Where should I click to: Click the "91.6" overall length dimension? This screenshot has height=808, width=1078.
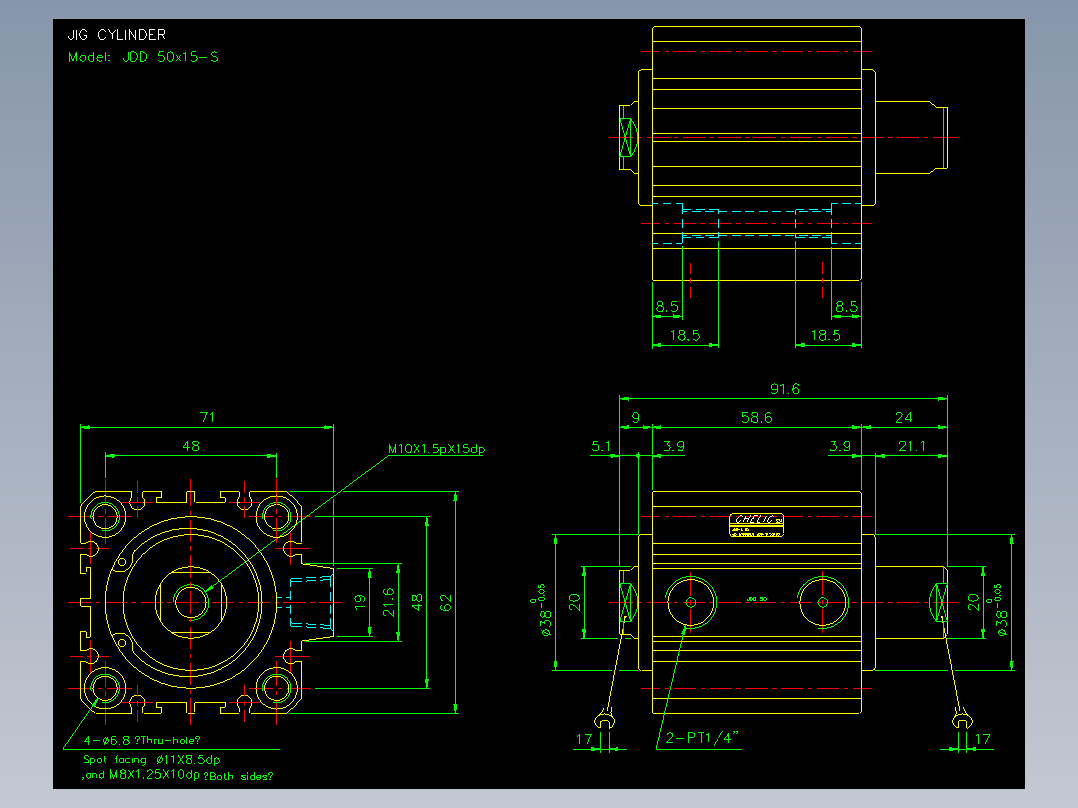coord(784,389)
